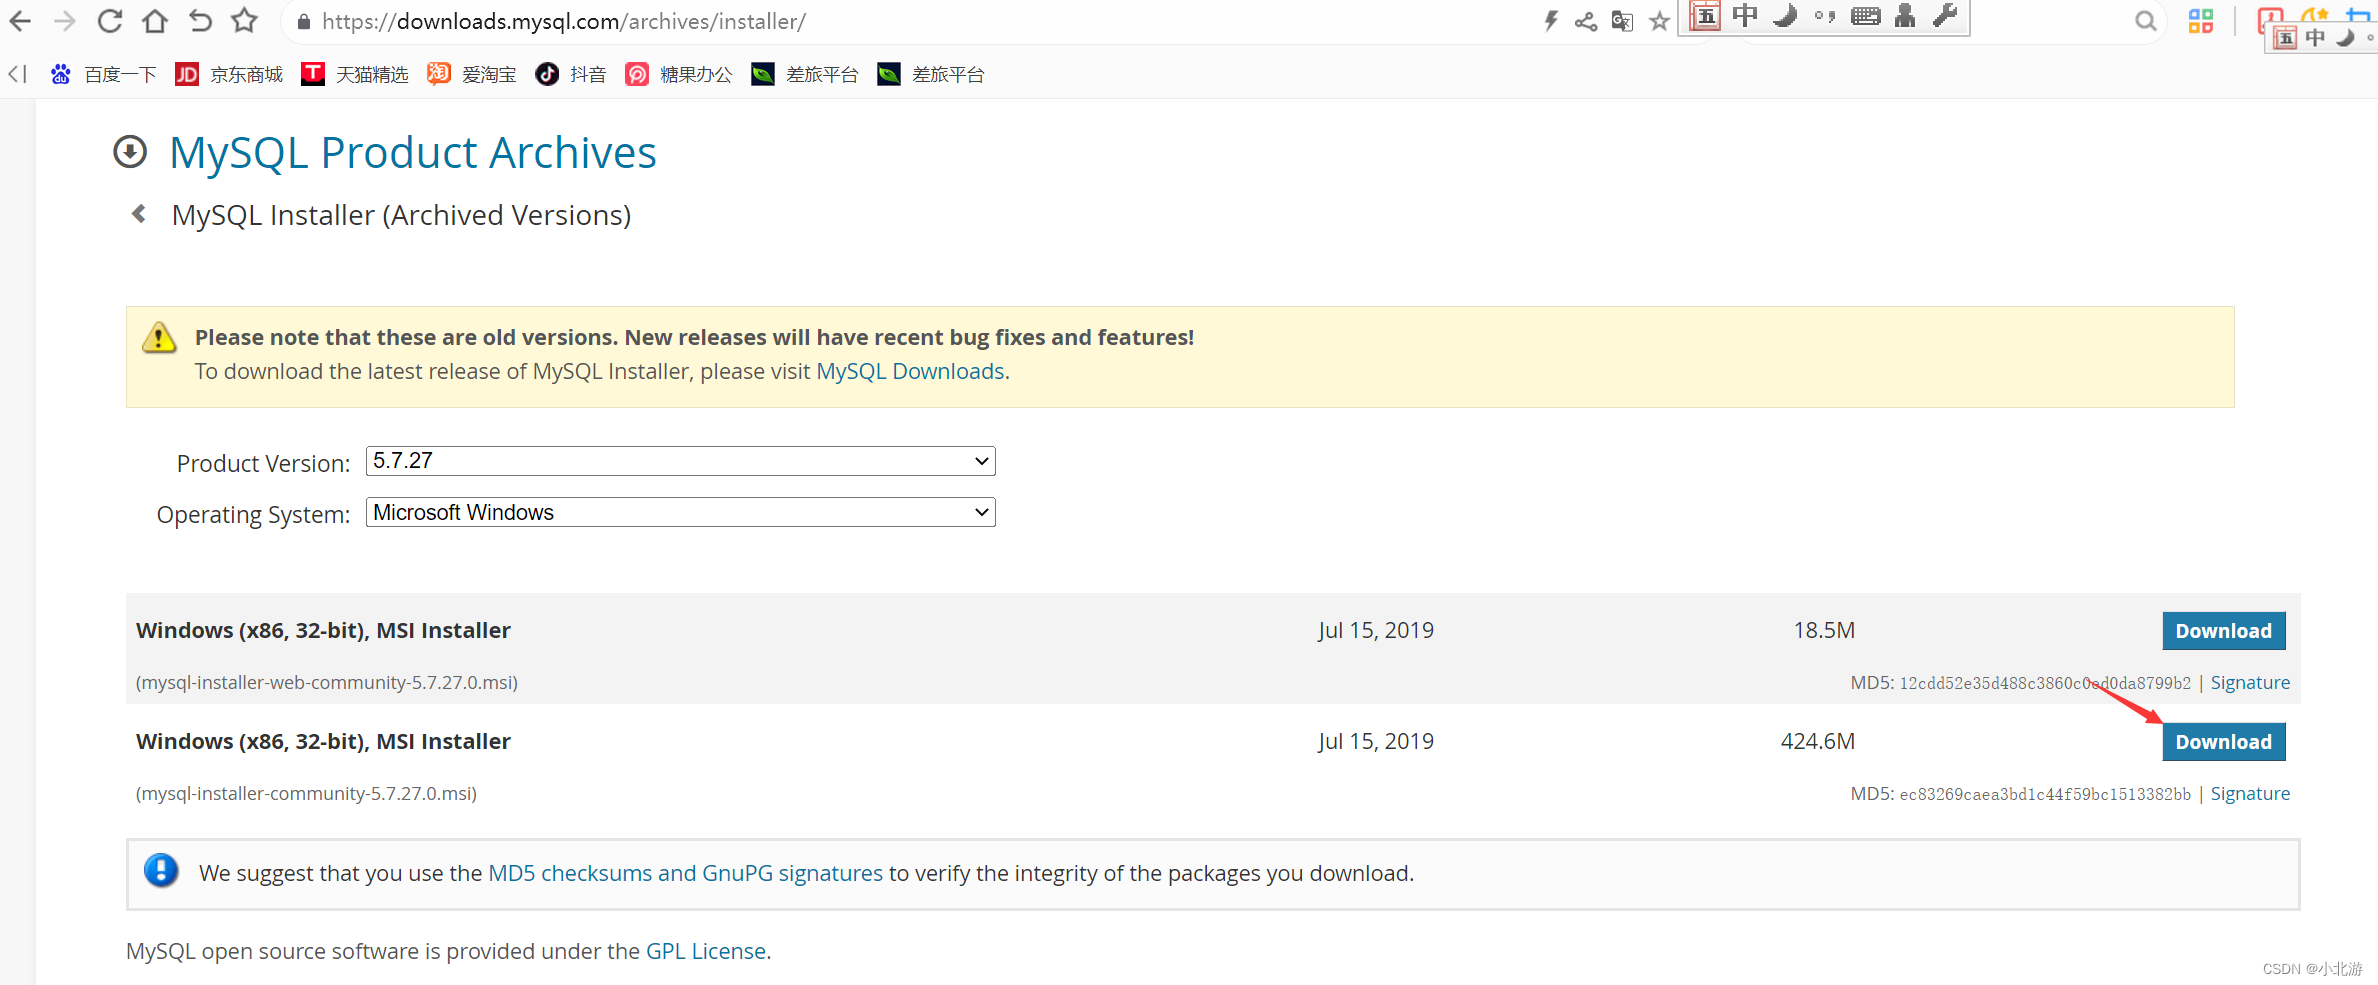Click the mysql-installer-community-5.7.27.0.msi filename
Viewport: 2378px width, 985px height.
306,794
